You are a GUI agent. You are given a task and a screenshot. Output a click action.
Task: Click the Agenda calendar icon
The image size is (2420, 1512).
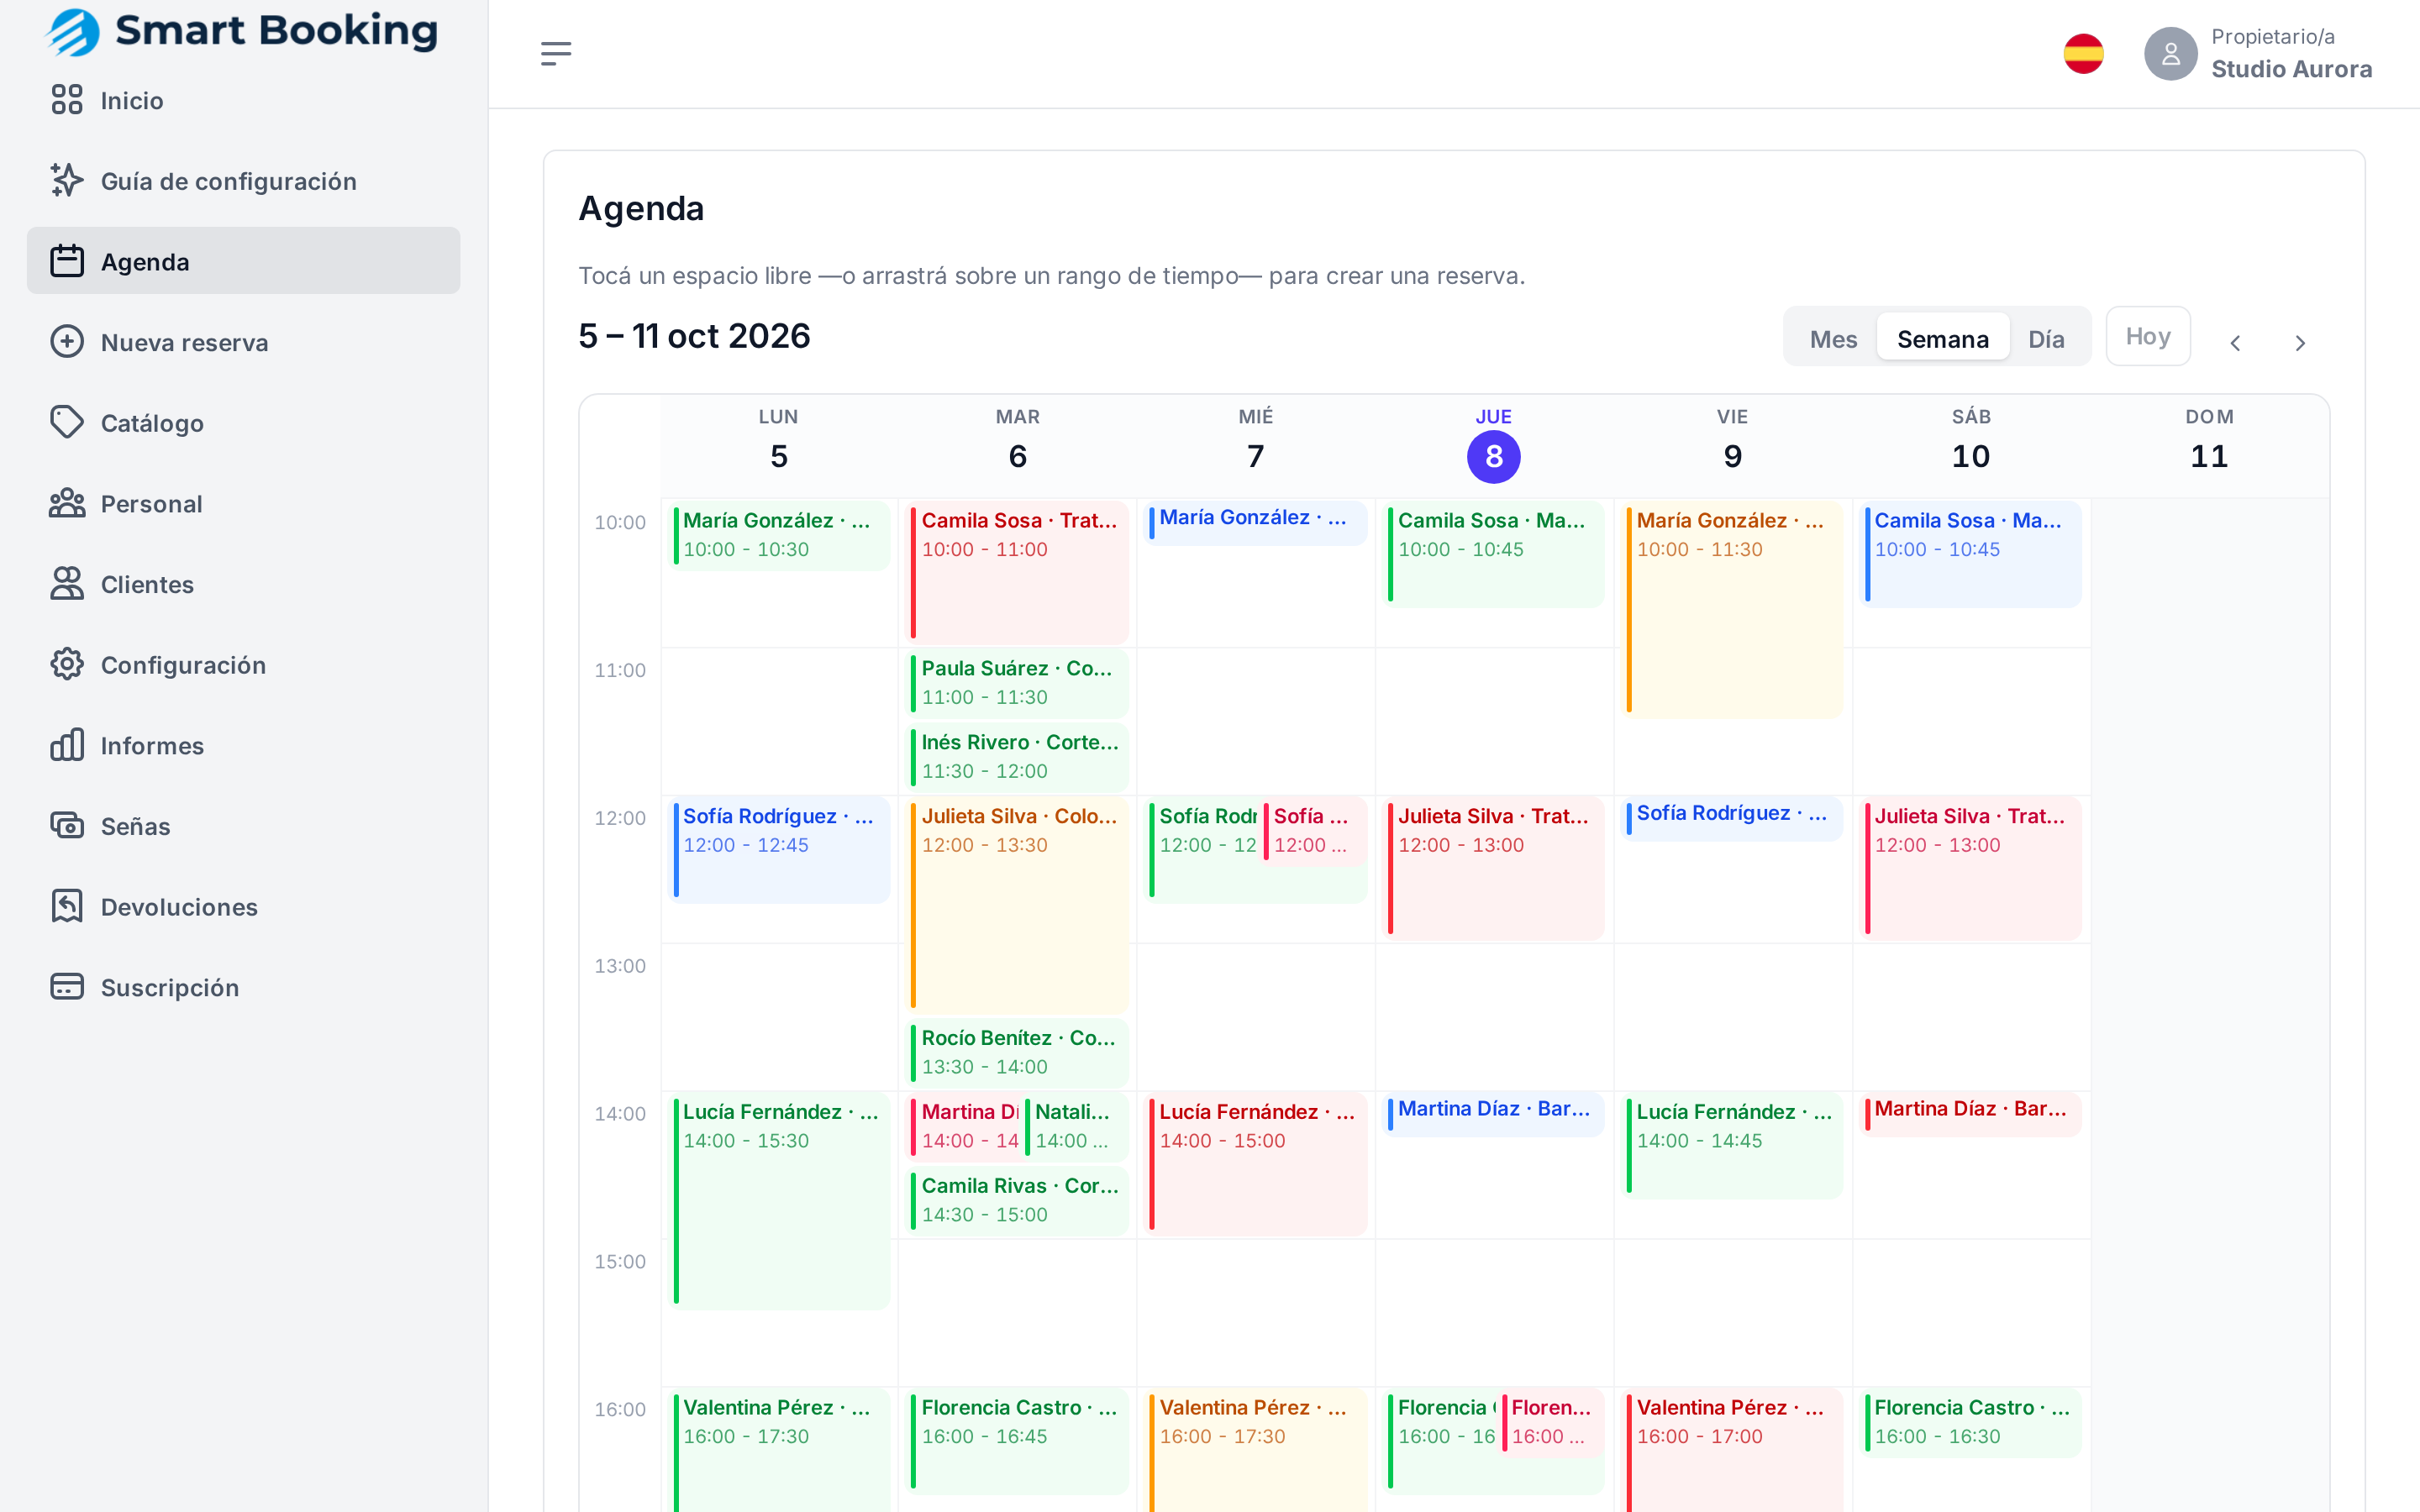(x=67, y=261)
